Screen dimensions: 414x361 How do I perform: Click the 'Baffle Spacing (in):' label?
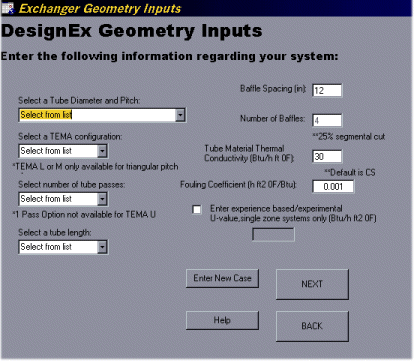pos(273,89)
